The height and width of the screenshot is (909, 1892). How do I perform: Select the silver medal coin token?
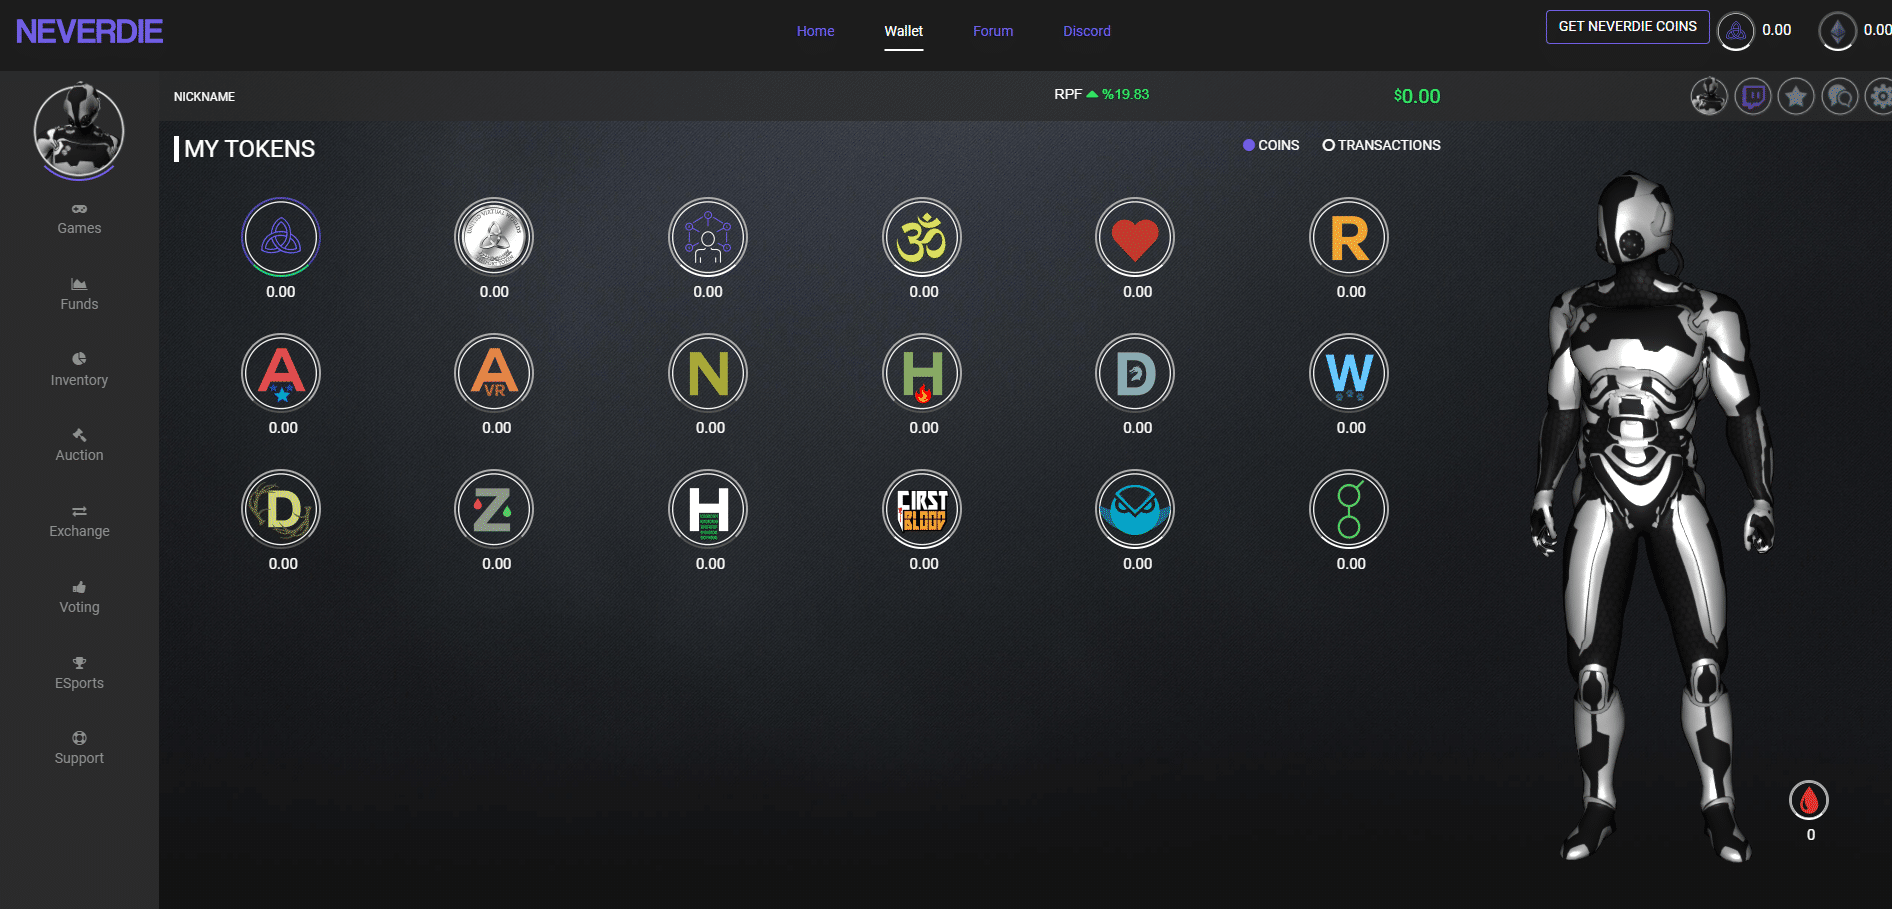[494, 237]
